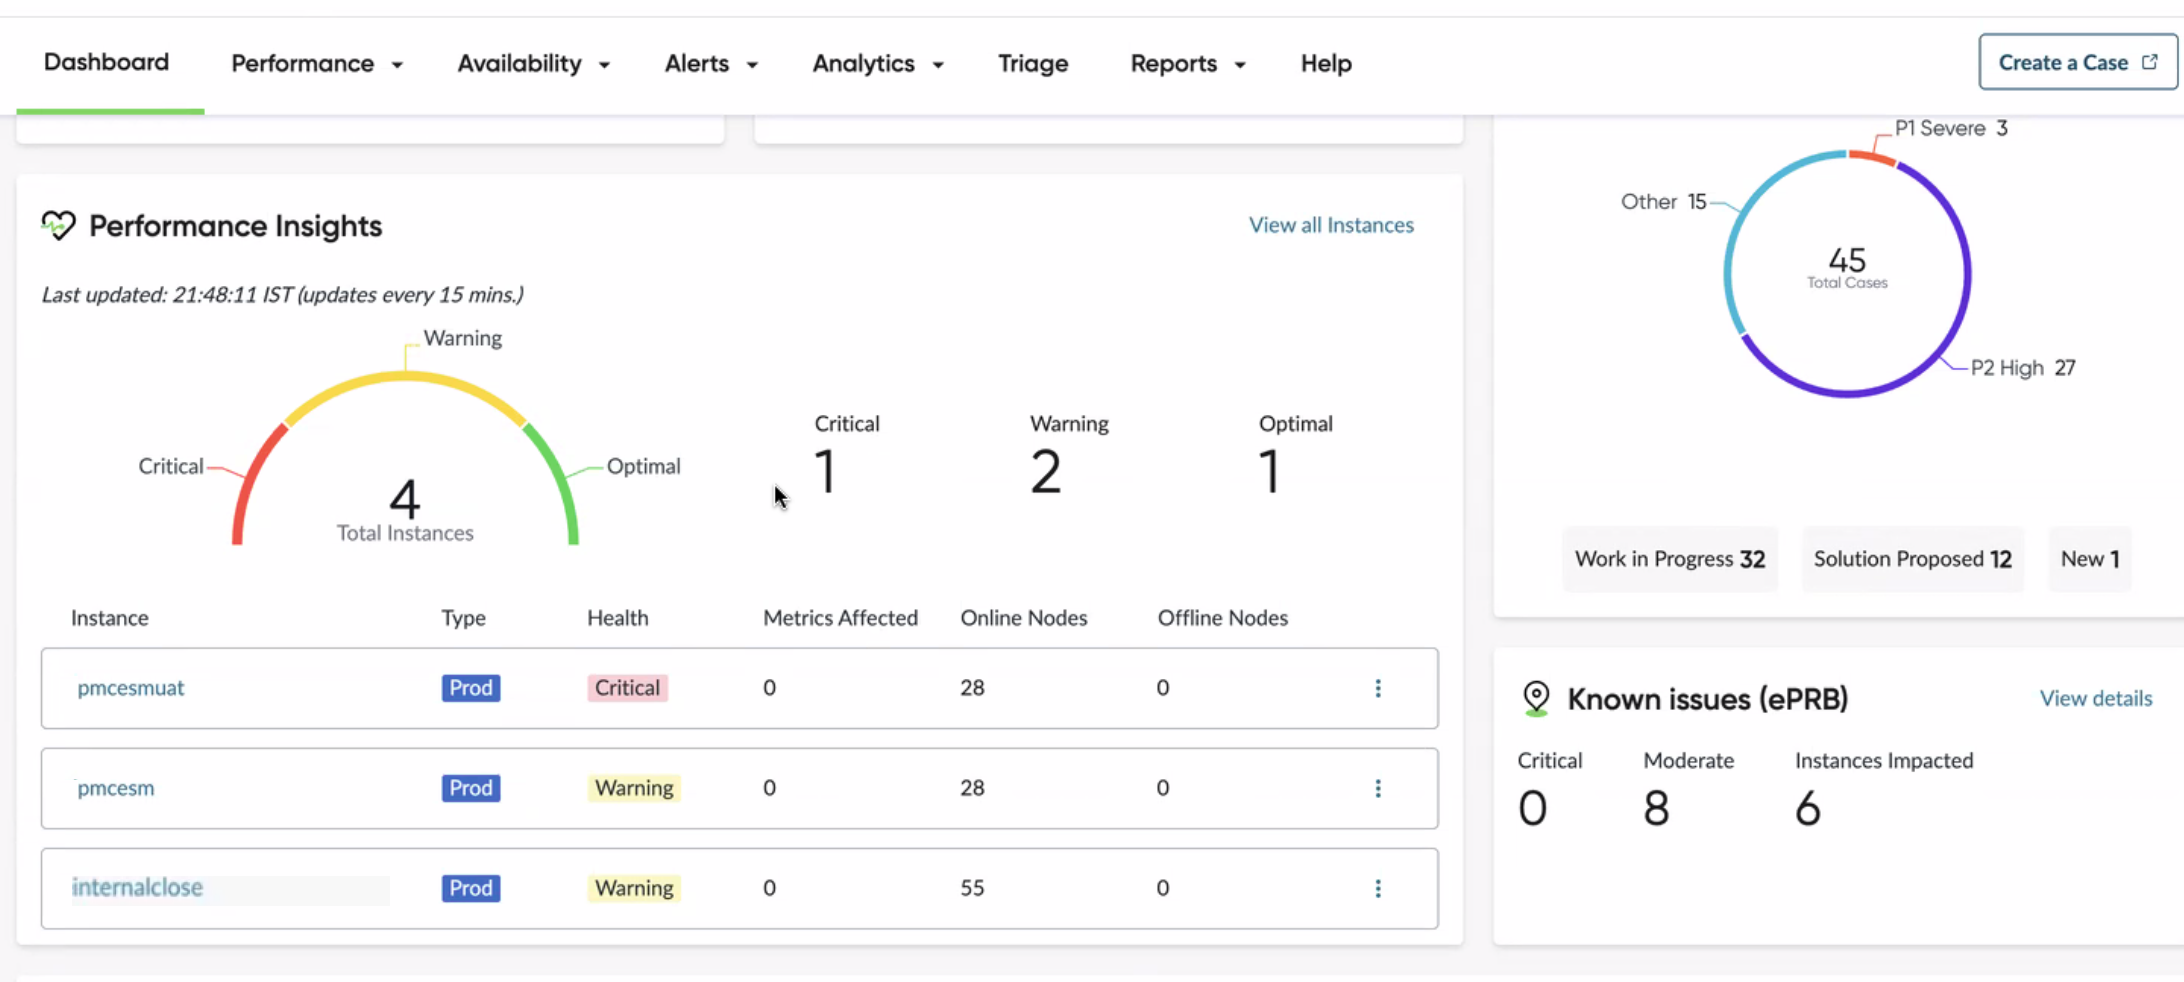This screenshot has width=2184, height=982.
Task: Click the Create a Case button
Action: [2077, 62]
